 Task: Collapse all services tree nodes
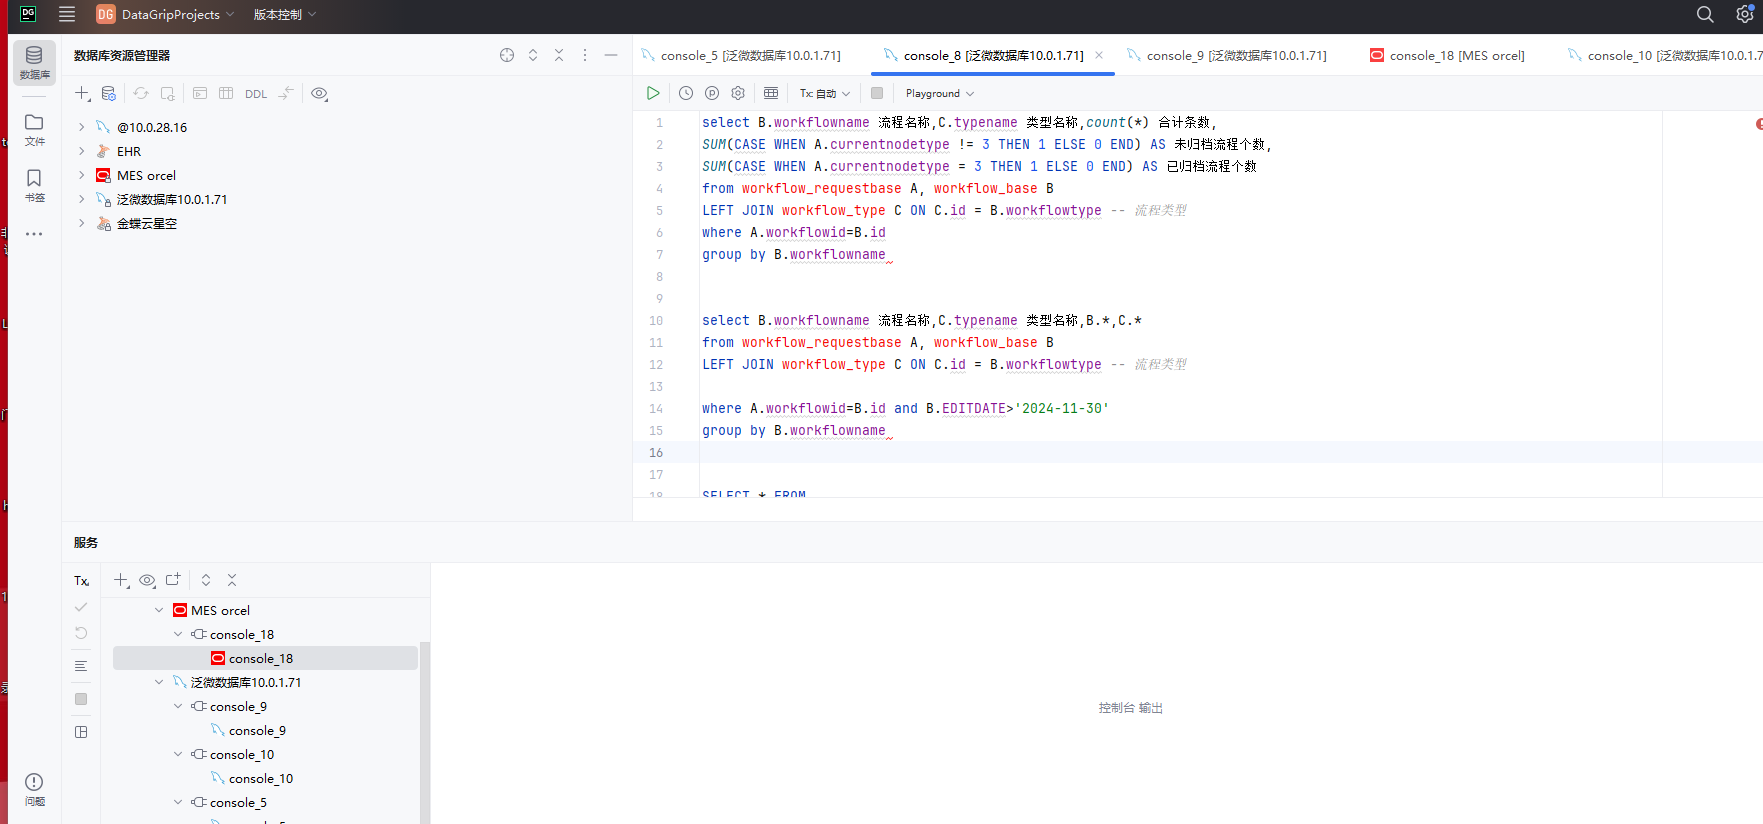point(232,580)
